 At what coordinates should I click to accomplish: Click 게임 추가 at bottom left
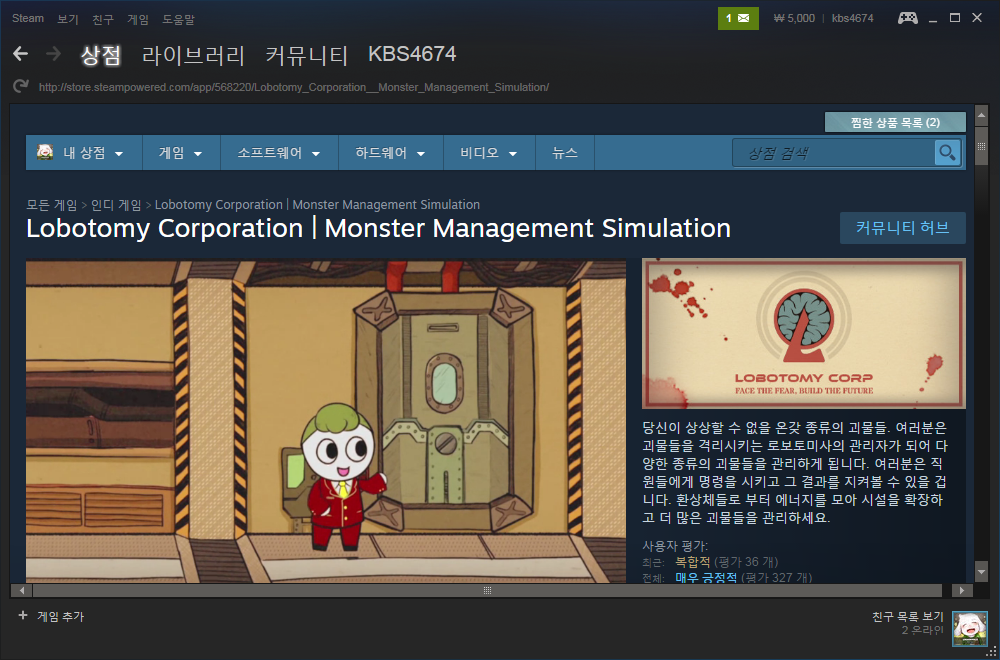[x=60, y=617]
